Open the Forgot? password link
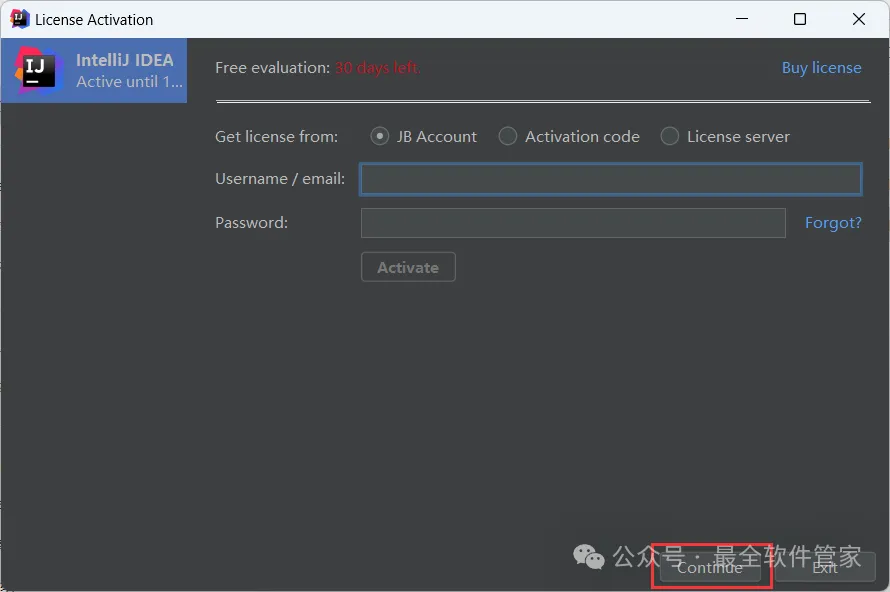The height and width of the screenshot is (592, 890). click(x=833, y=222)
